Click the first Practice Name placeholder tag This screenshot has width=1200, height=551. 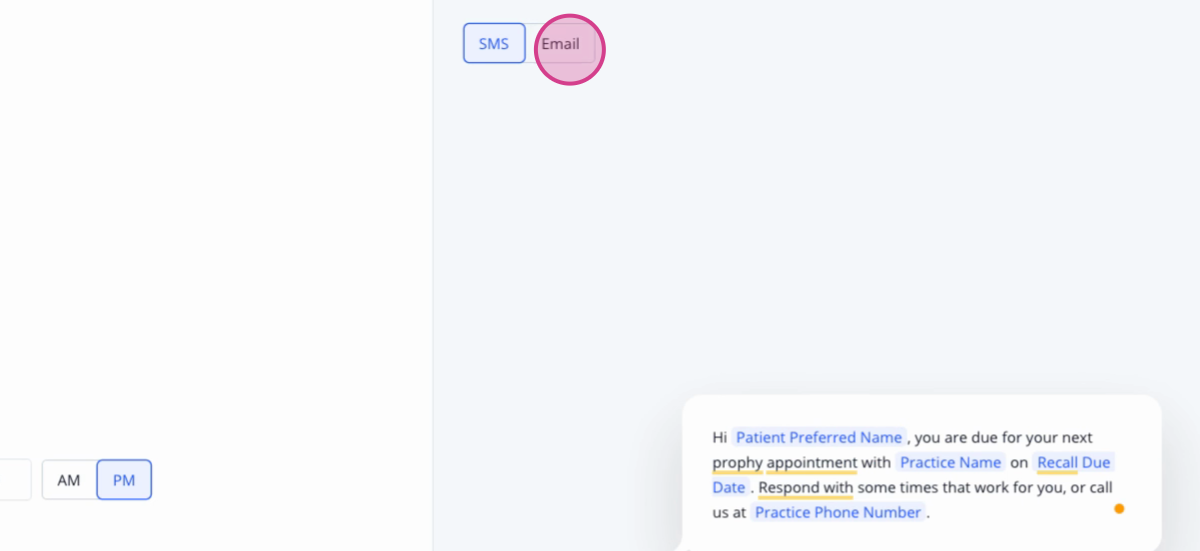point(950,462)
